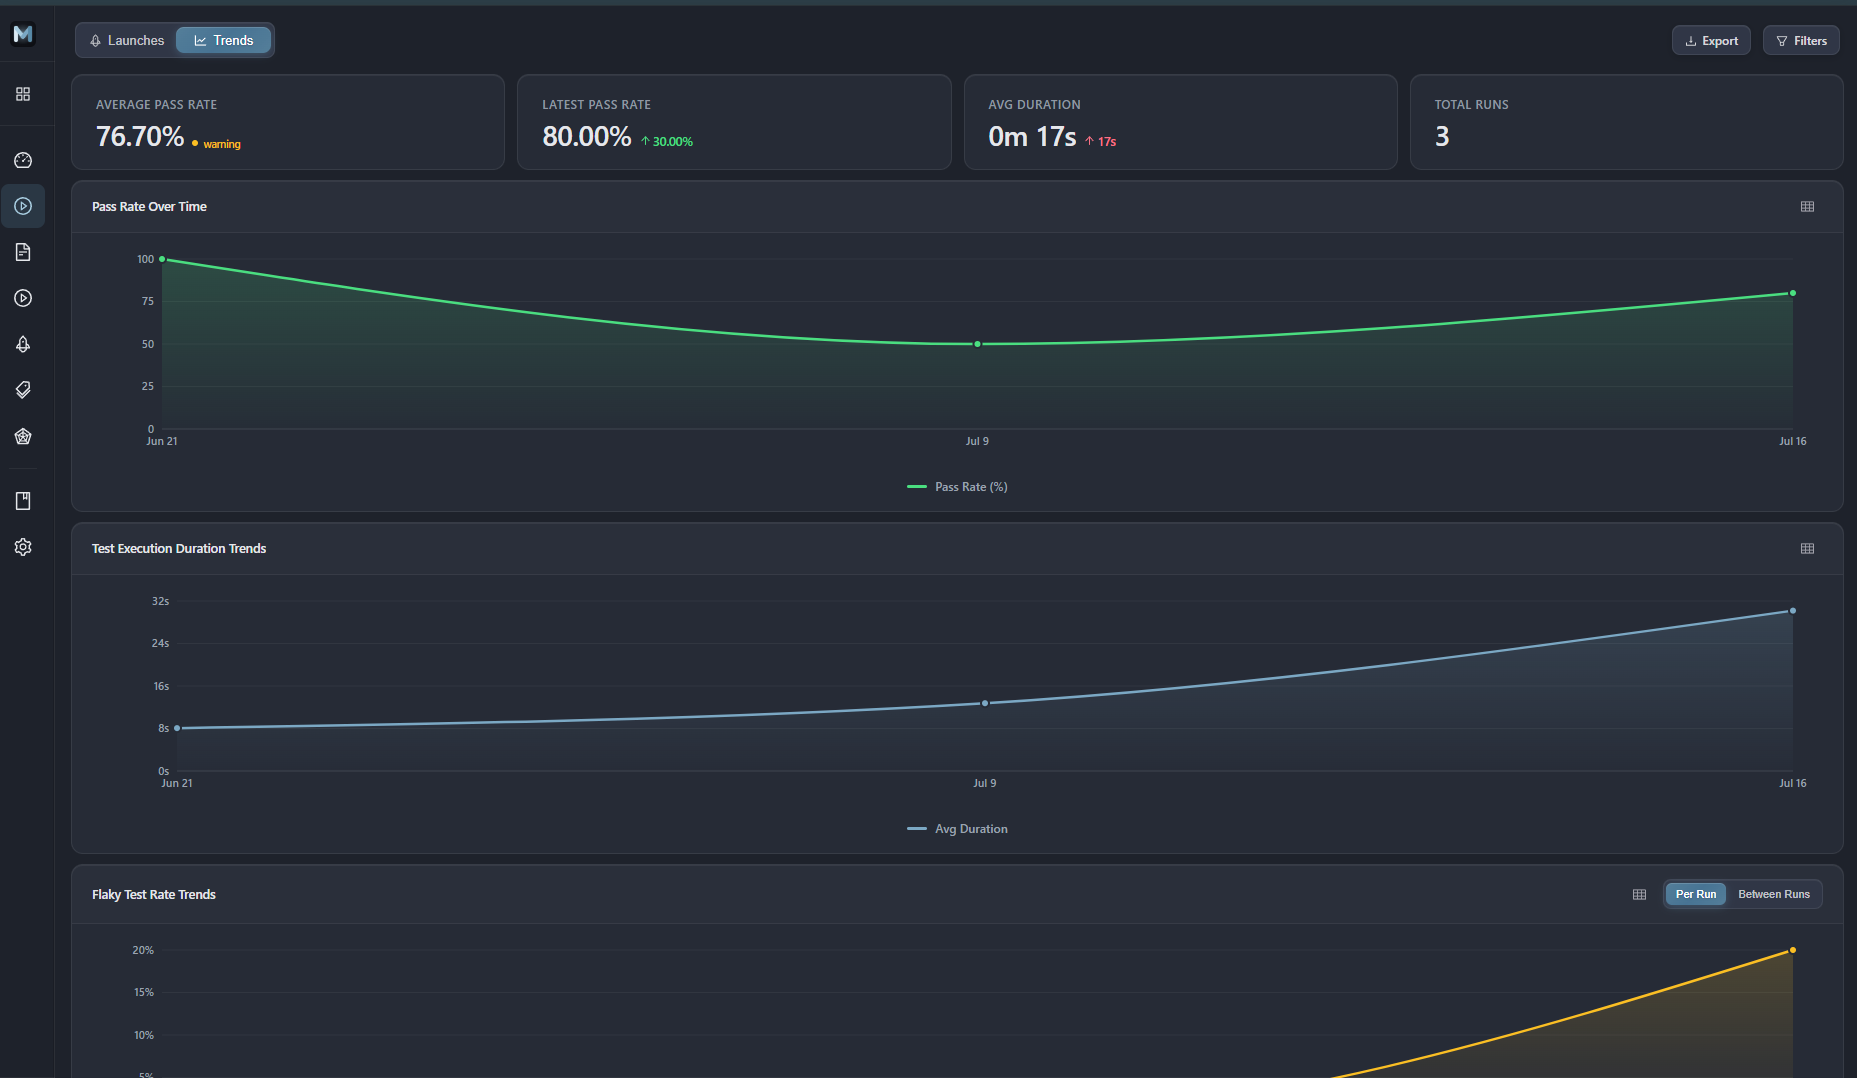Open the Filters button
The width and height of the screenshot is (1857, 1078).
[1801, 41]
